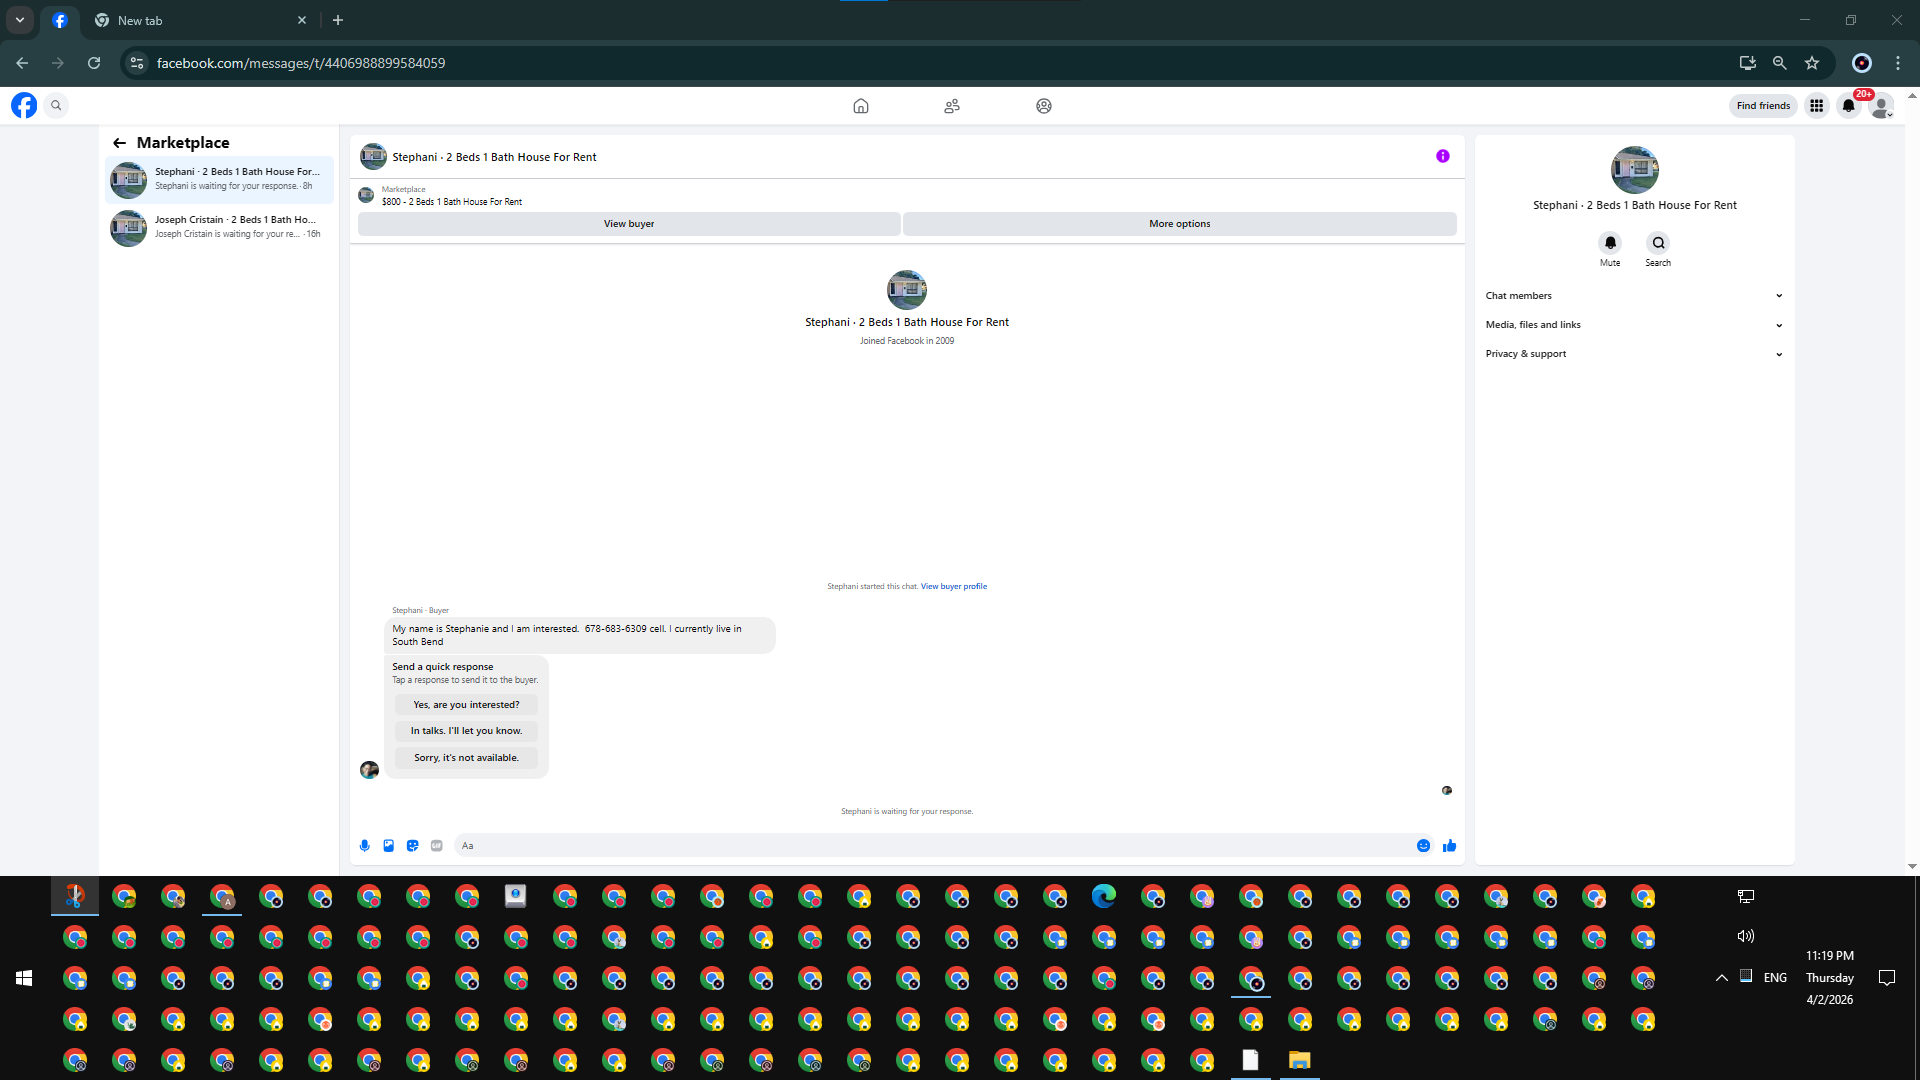The image size is (1920, 1080).
Task: Click the Facebook logo home icon
Action: (x=24, y=105)
